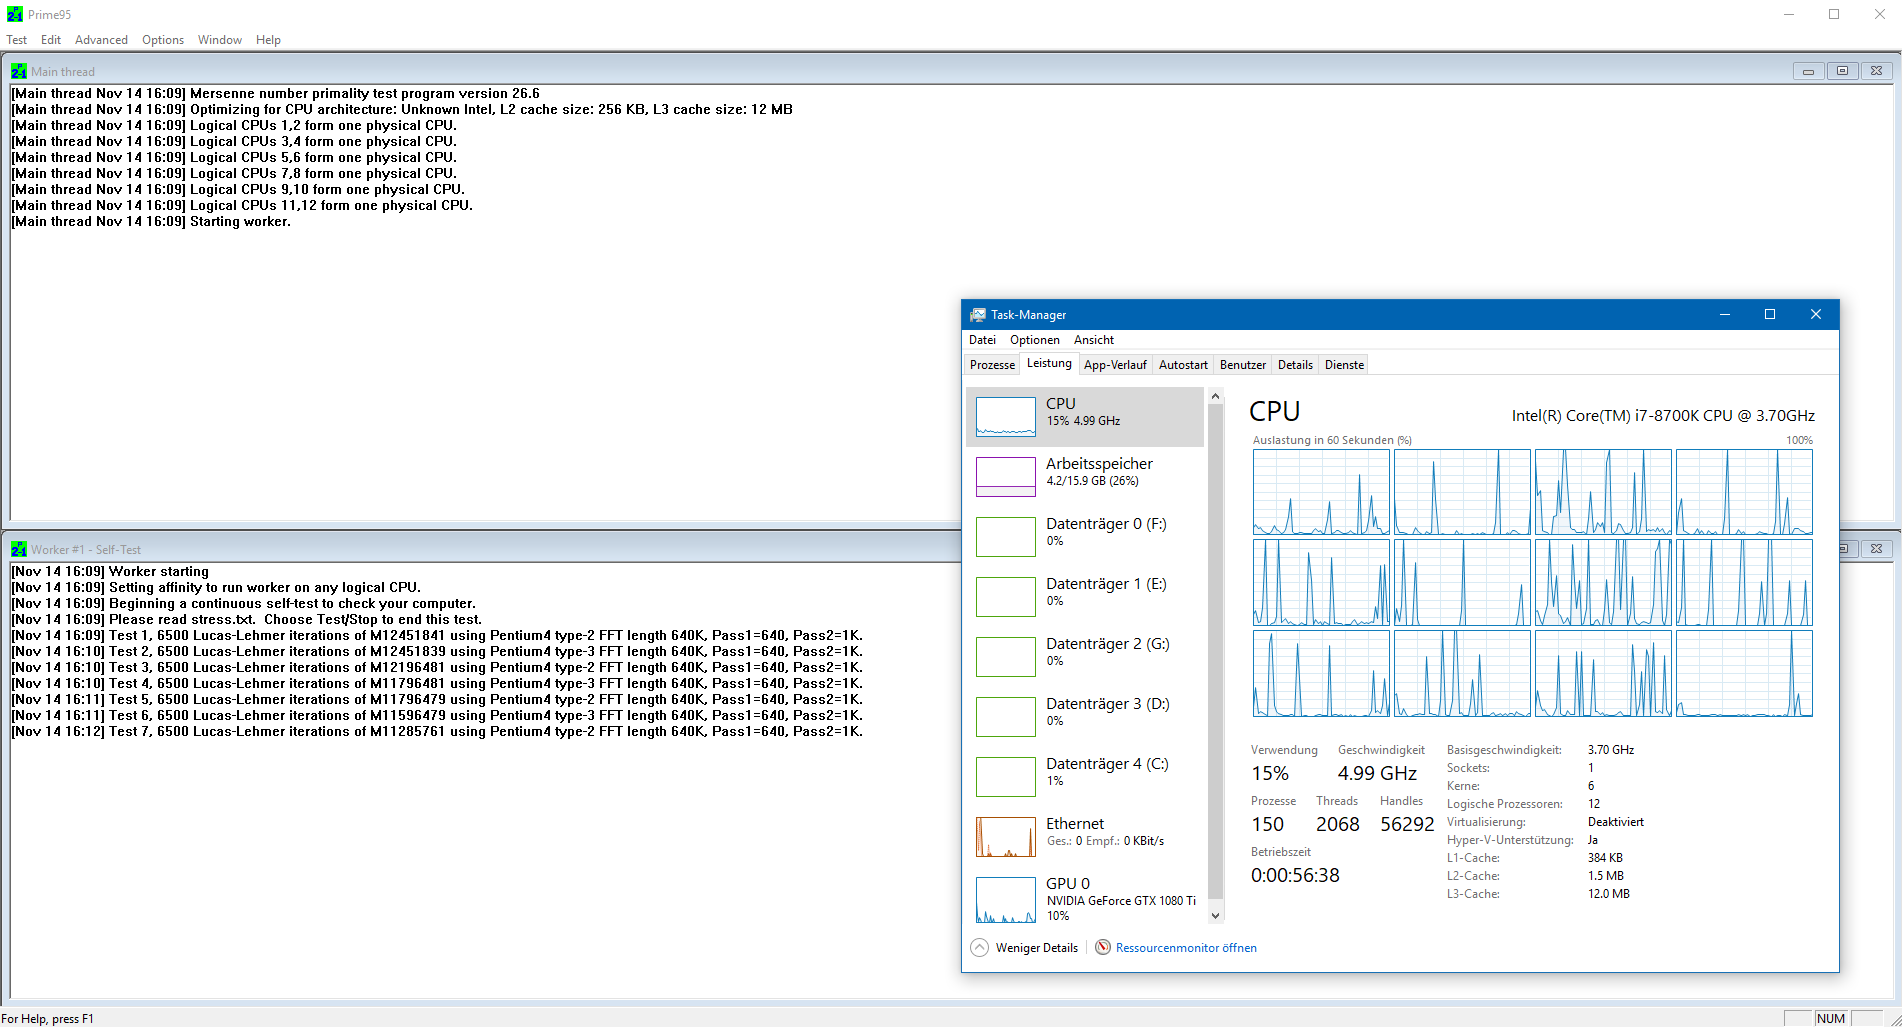Select Datenträger 0 (F:) in sidebar
The width and height of the screenshot is (1902, 1027).
(1085, 536)
